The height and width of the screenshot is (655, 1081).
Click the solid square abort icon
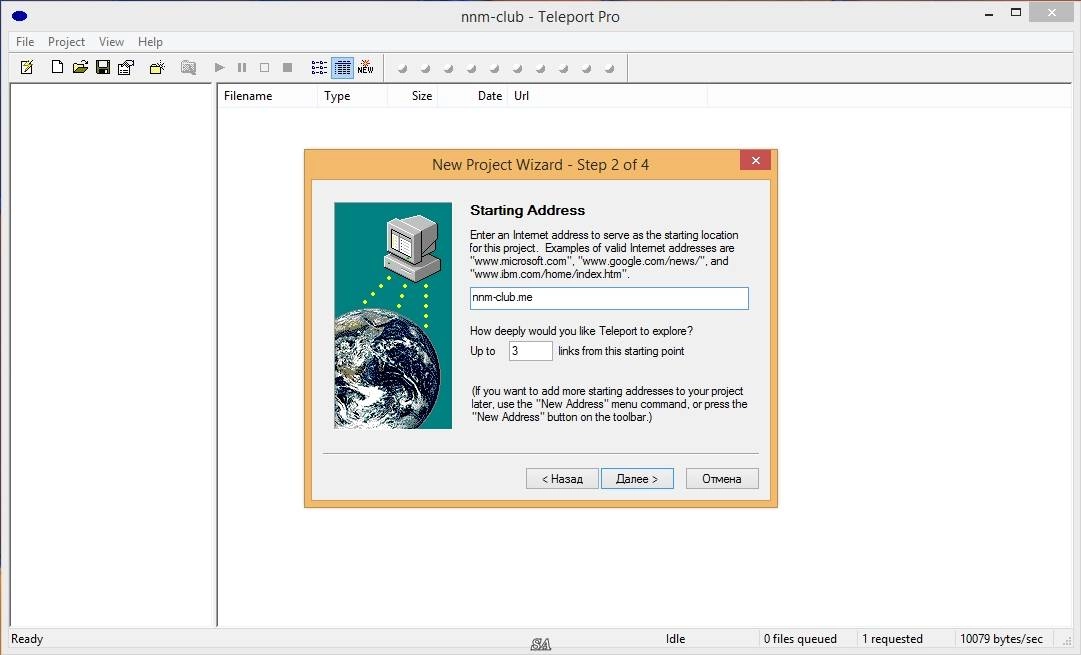287,68
